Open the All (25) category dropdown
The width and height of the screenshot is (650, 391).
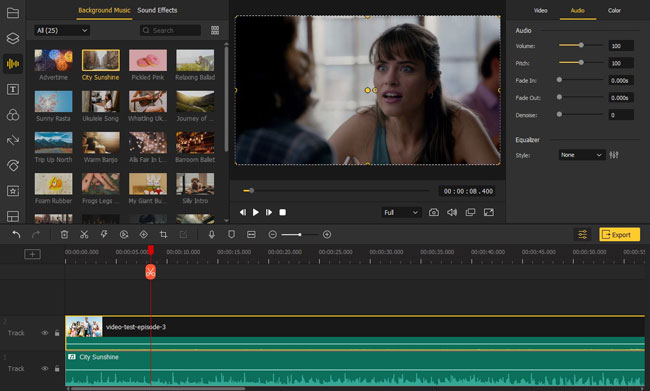click(62, 30)
